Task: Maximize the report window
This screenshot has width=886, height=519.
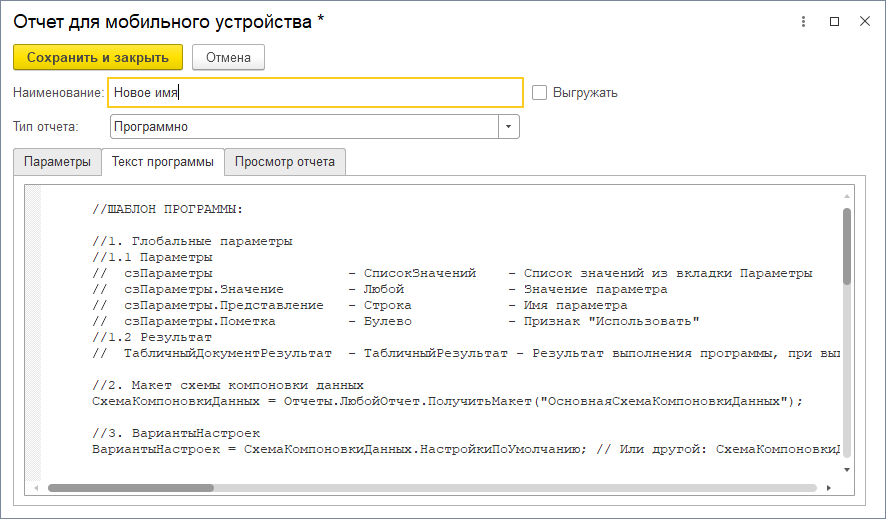Action: pyautogui.click(x=834, y=21)
